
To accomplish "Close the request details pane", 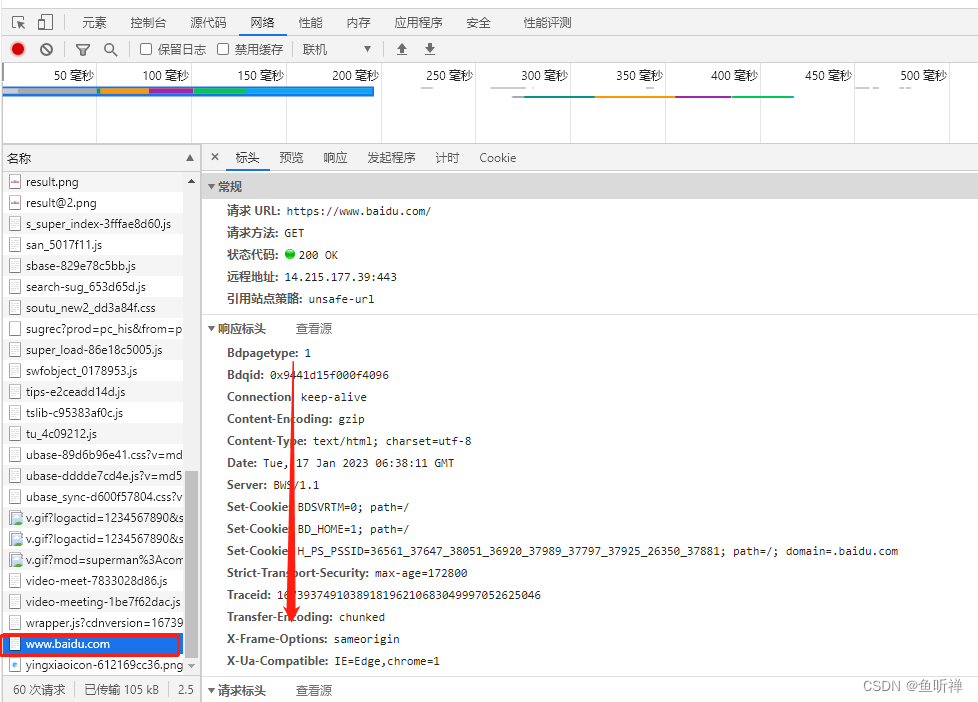I will pos(215,157).
